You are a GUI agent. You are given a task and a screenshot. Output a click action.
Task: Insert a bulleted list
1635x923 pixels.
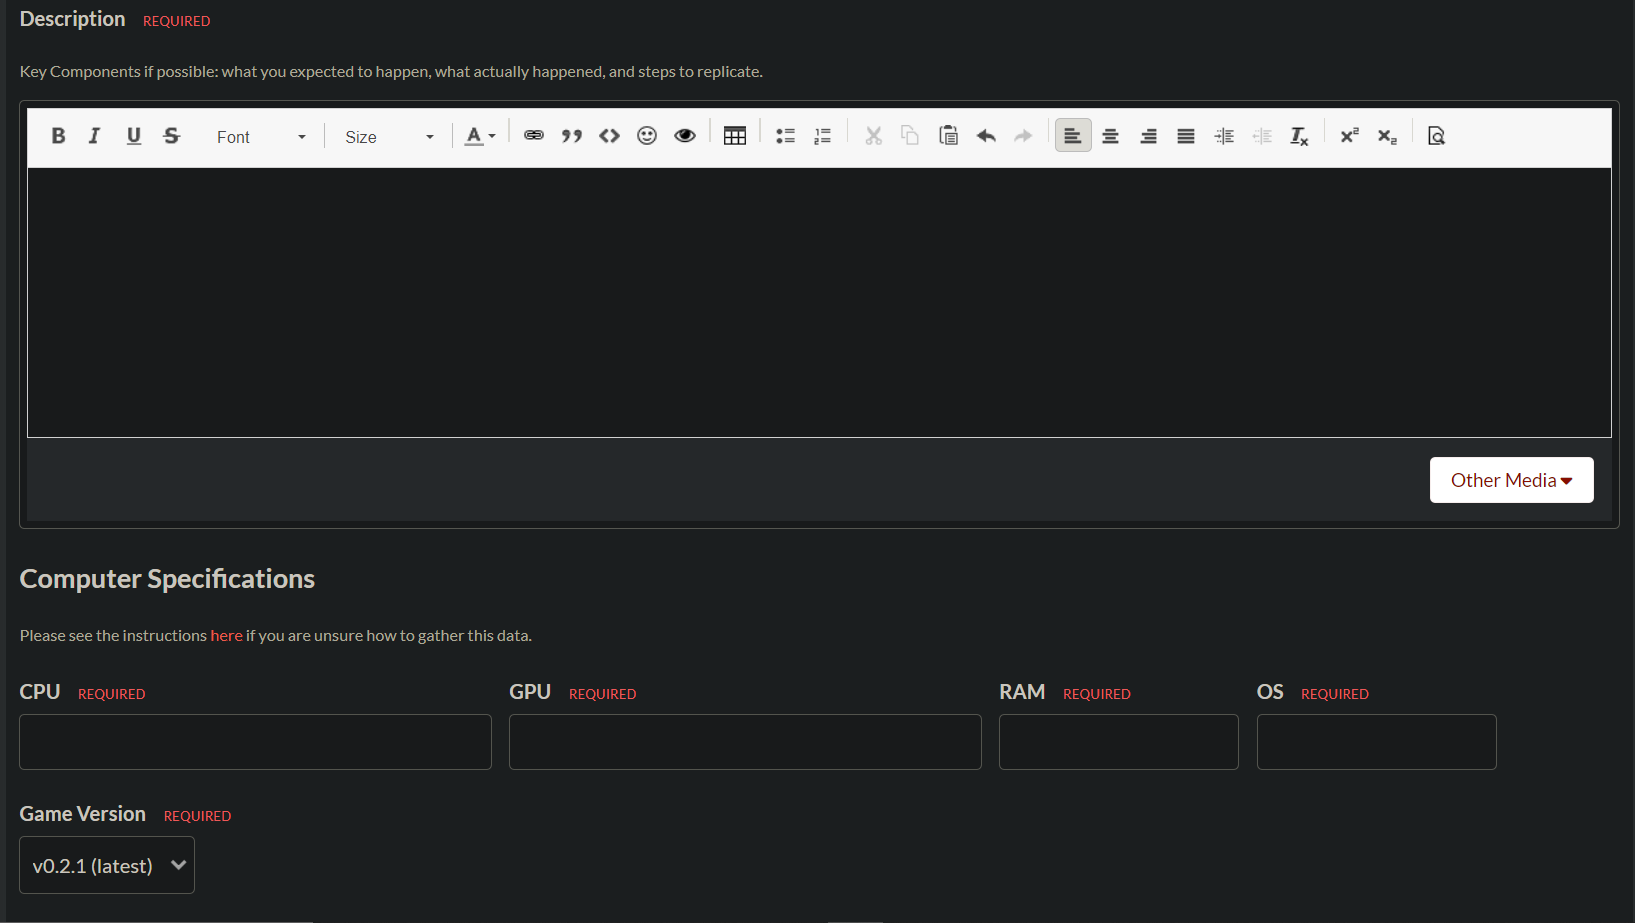tap(785, 136)
